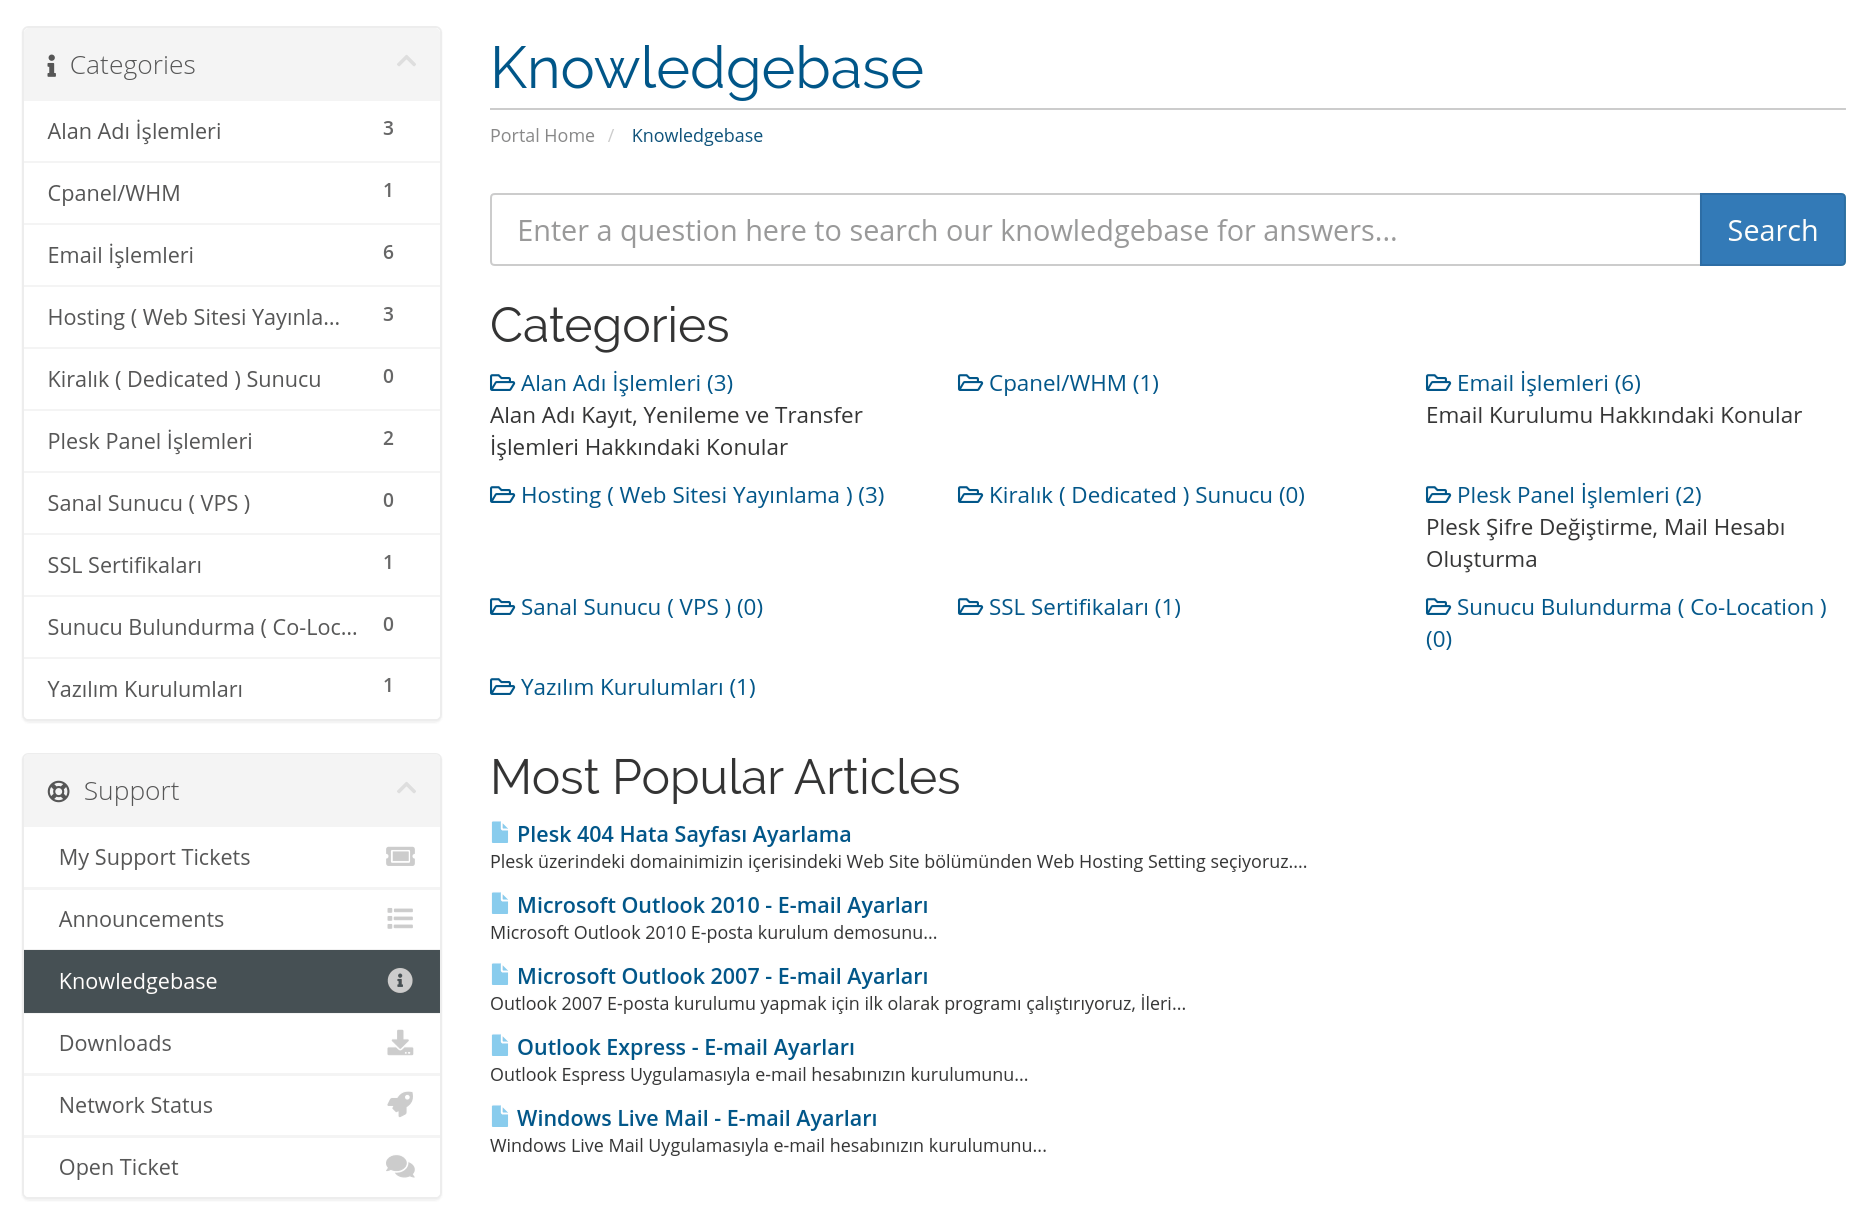
Task: Read Microsoft Outlook 2010 - E-mail Ayarları article
Action: click(x=722, y=905)
